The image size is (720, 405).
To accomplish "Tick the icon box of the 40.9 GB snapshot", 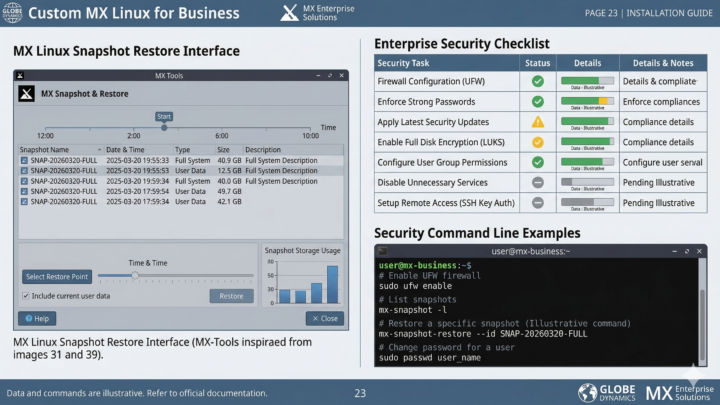I will pos(24,160).
